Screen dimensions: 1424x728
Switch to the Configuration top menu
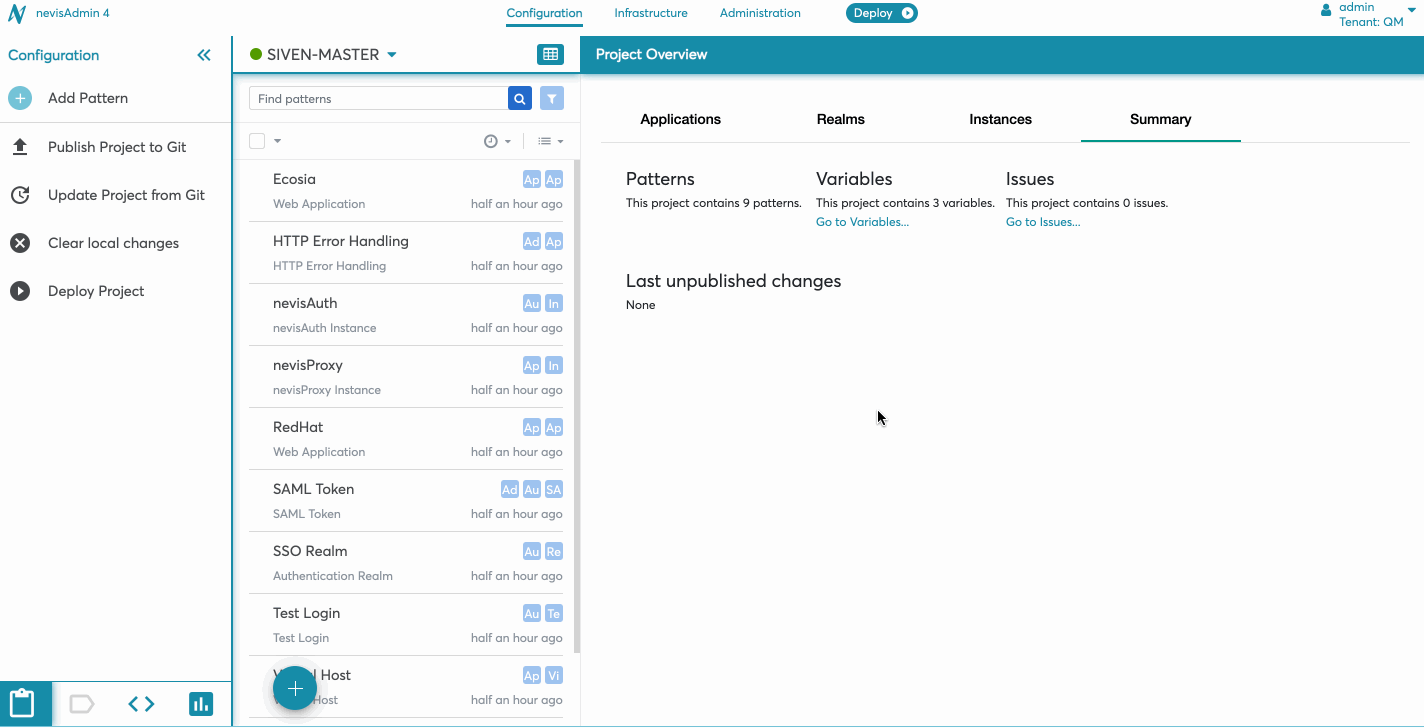(544, 14)
